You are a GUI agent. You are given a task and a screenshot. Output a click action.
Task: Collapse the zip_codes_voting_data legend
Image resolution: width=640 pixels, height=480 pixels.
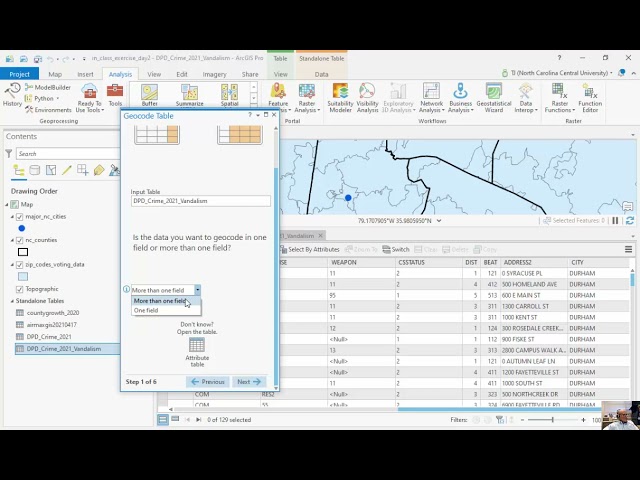(12, 264)
